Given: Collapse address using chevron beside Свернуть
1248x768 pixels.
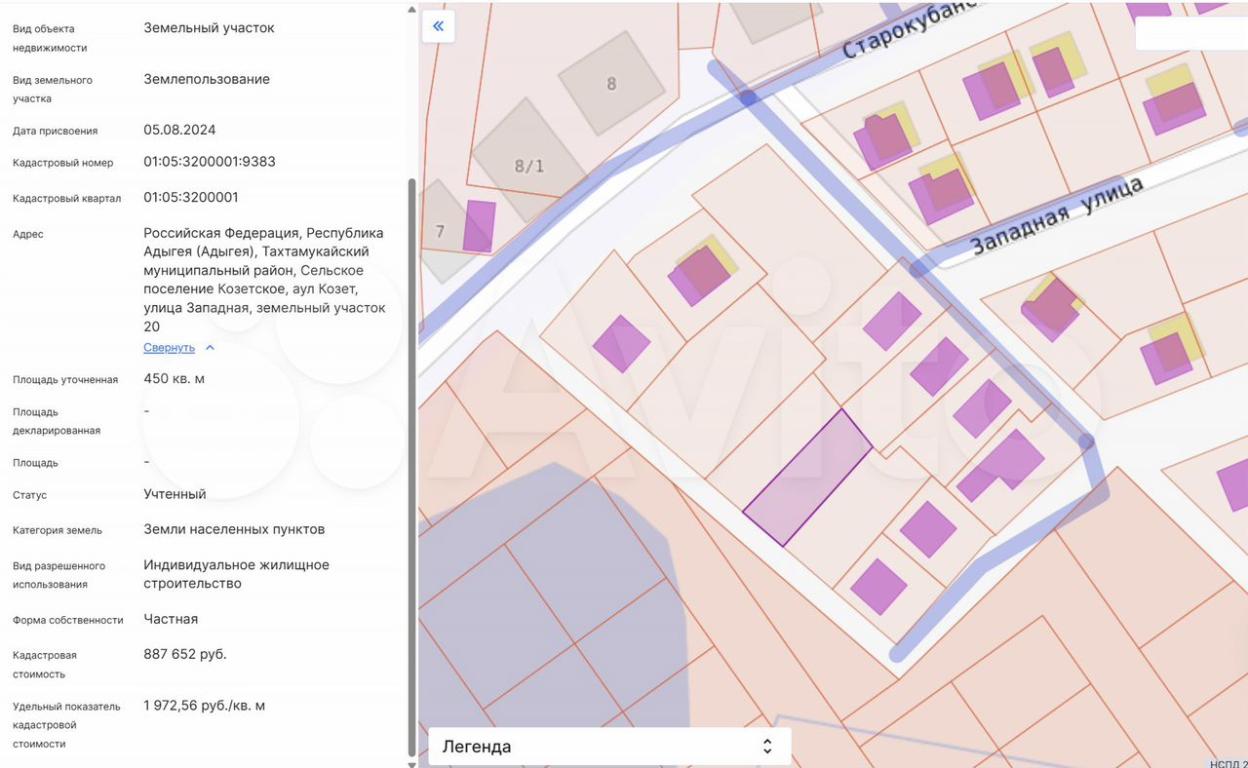Looking at the screenshot, I should pos(210,347).
